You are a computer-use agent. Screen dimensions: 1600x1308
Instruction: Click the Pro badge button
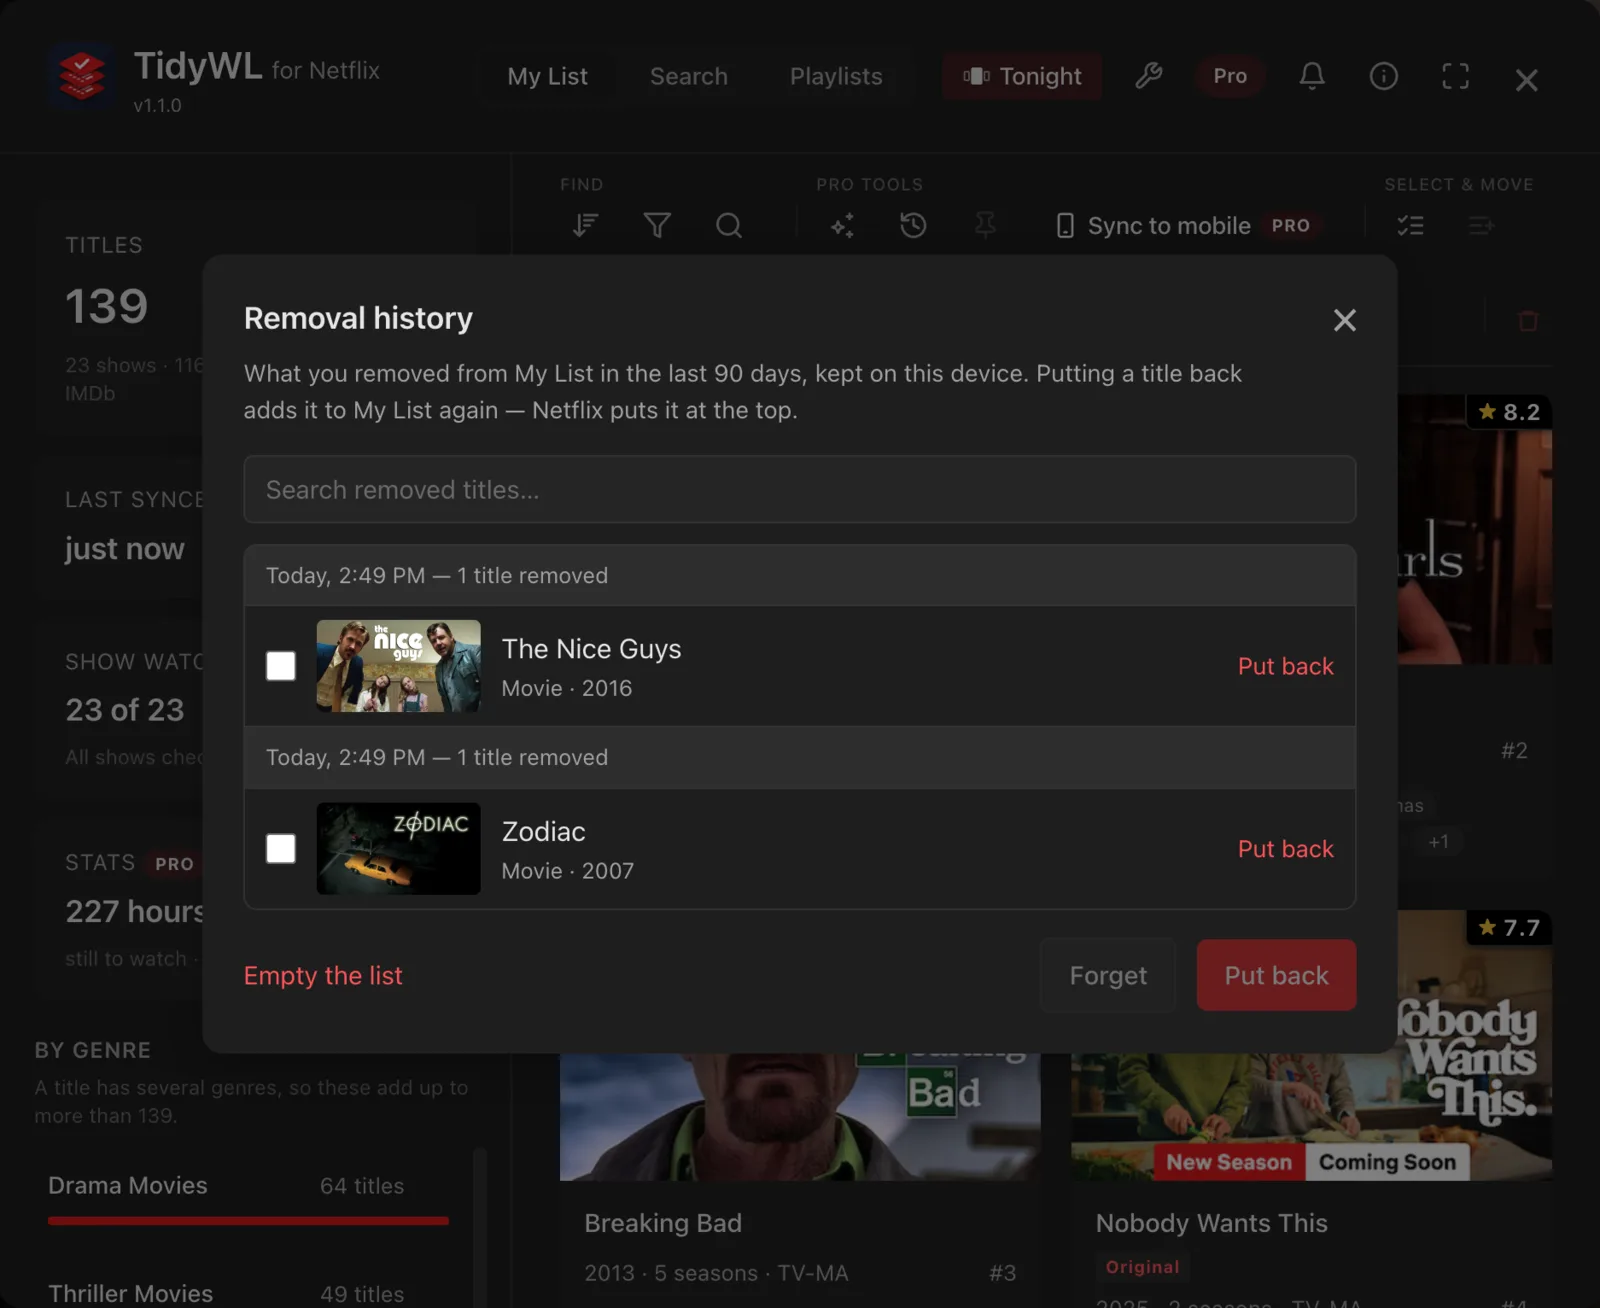(1230, 76)
